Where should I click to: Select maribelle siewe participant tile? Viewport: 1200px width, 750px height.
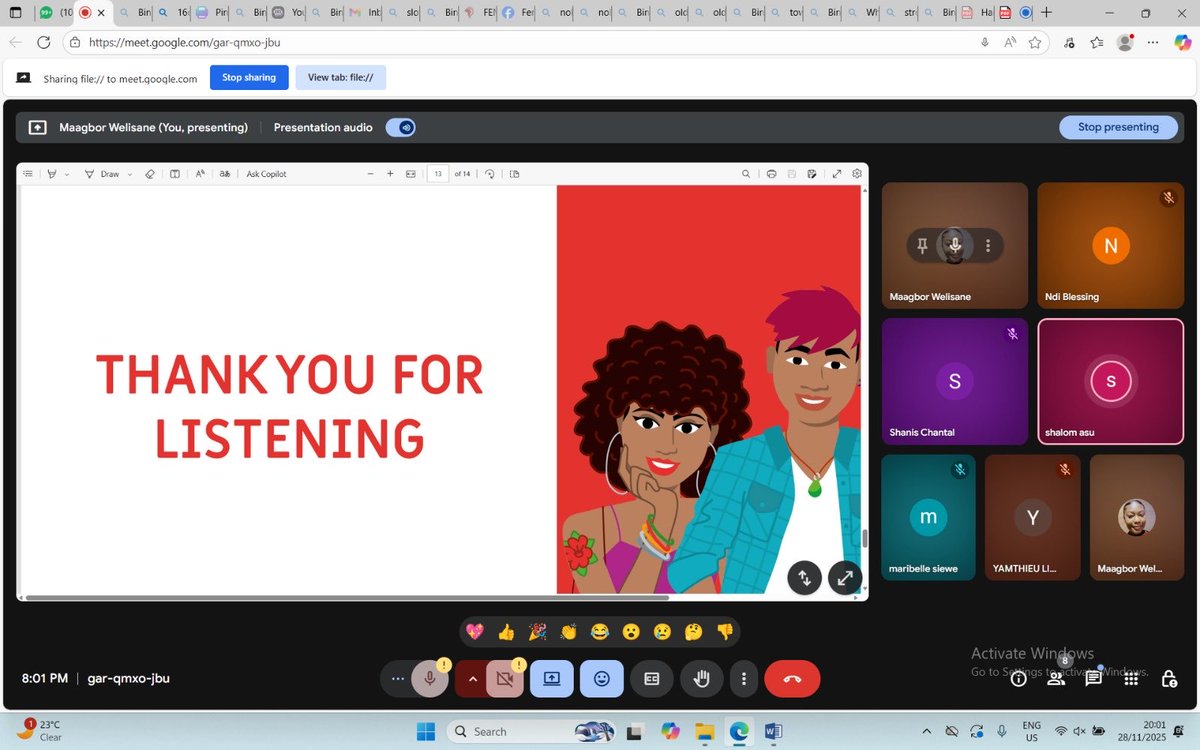[x=929, y=517]
